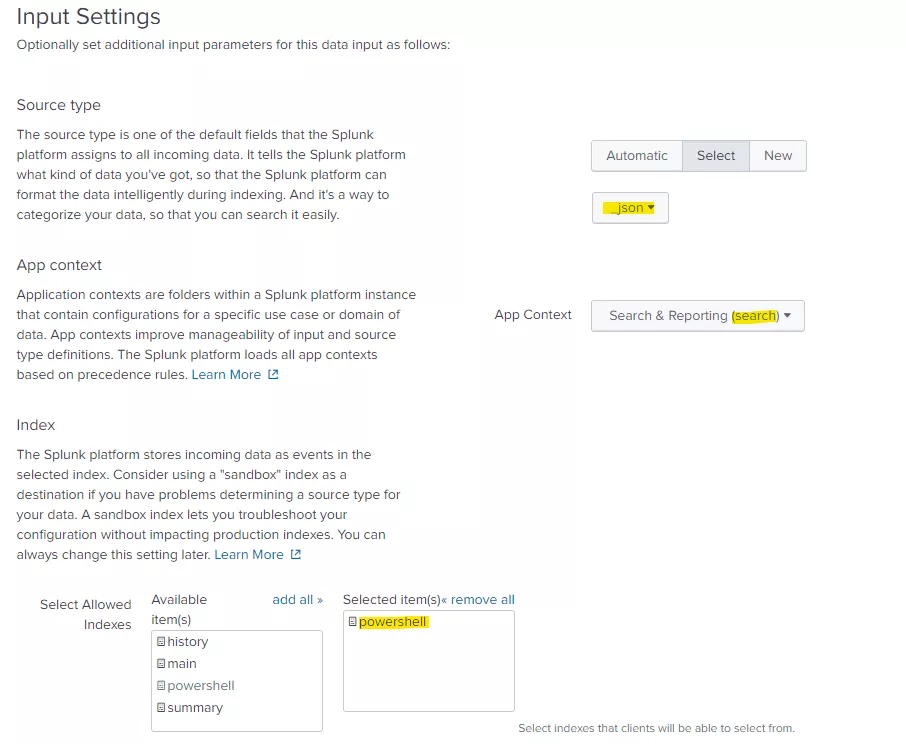Open the _json source type dropdown
Screen dimensions: 906x744
coord(630,208)
